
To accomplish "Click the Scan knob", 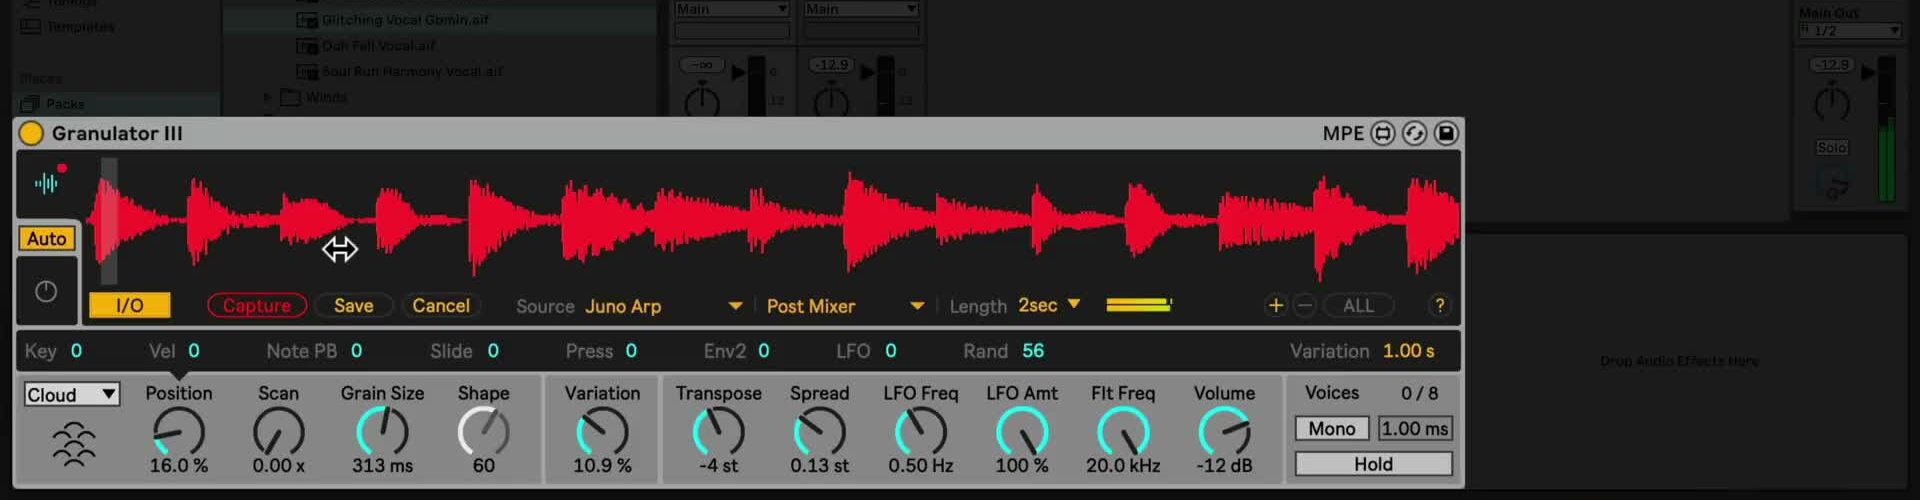I will pos(279,432).
